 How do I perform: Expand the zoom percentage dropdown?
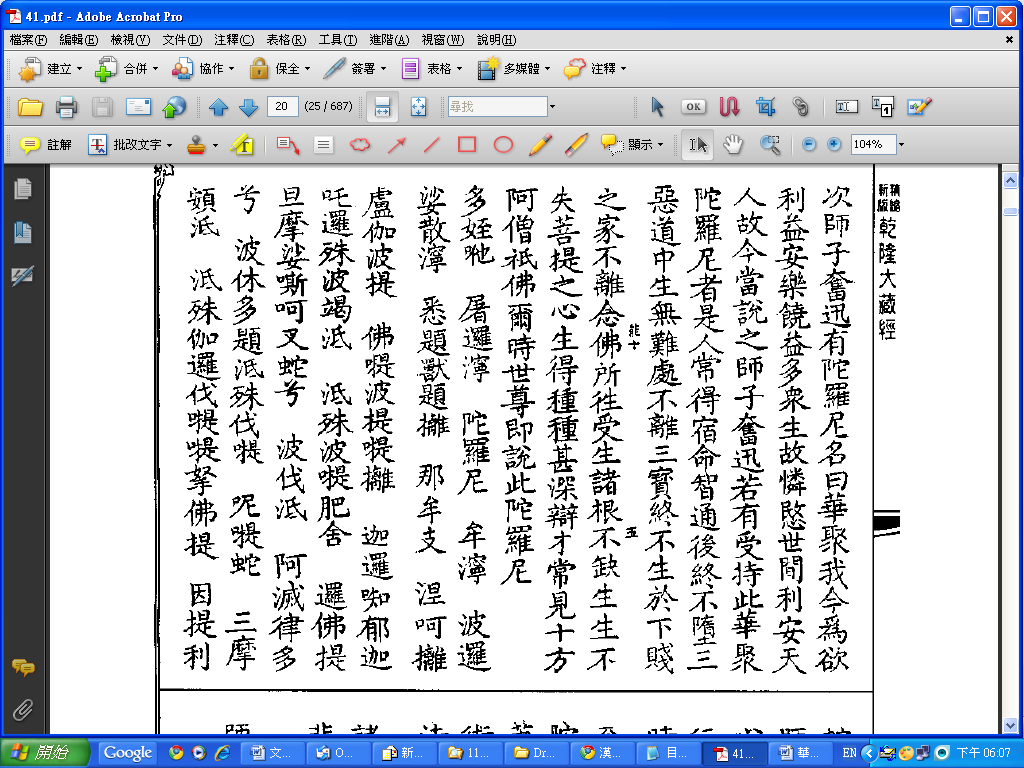[901, 145]
